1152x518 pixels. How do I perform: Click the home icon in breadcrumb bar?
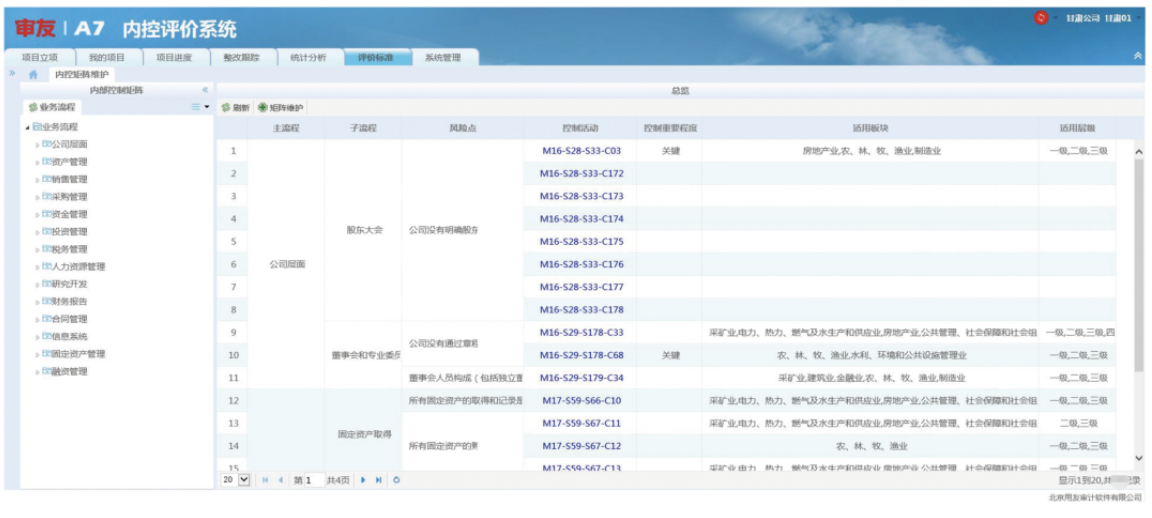tap(33, 74)
